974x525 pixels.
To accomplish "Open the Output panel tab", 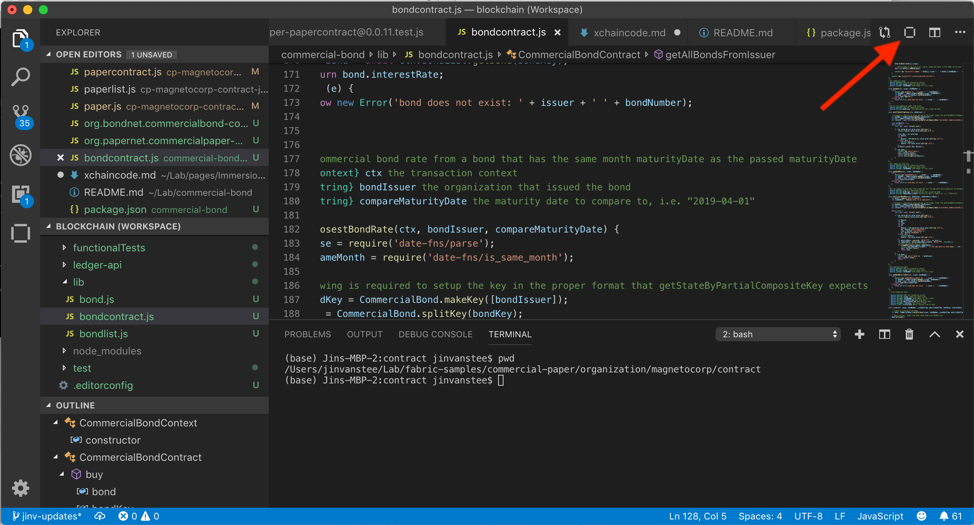I will point(365,334).
